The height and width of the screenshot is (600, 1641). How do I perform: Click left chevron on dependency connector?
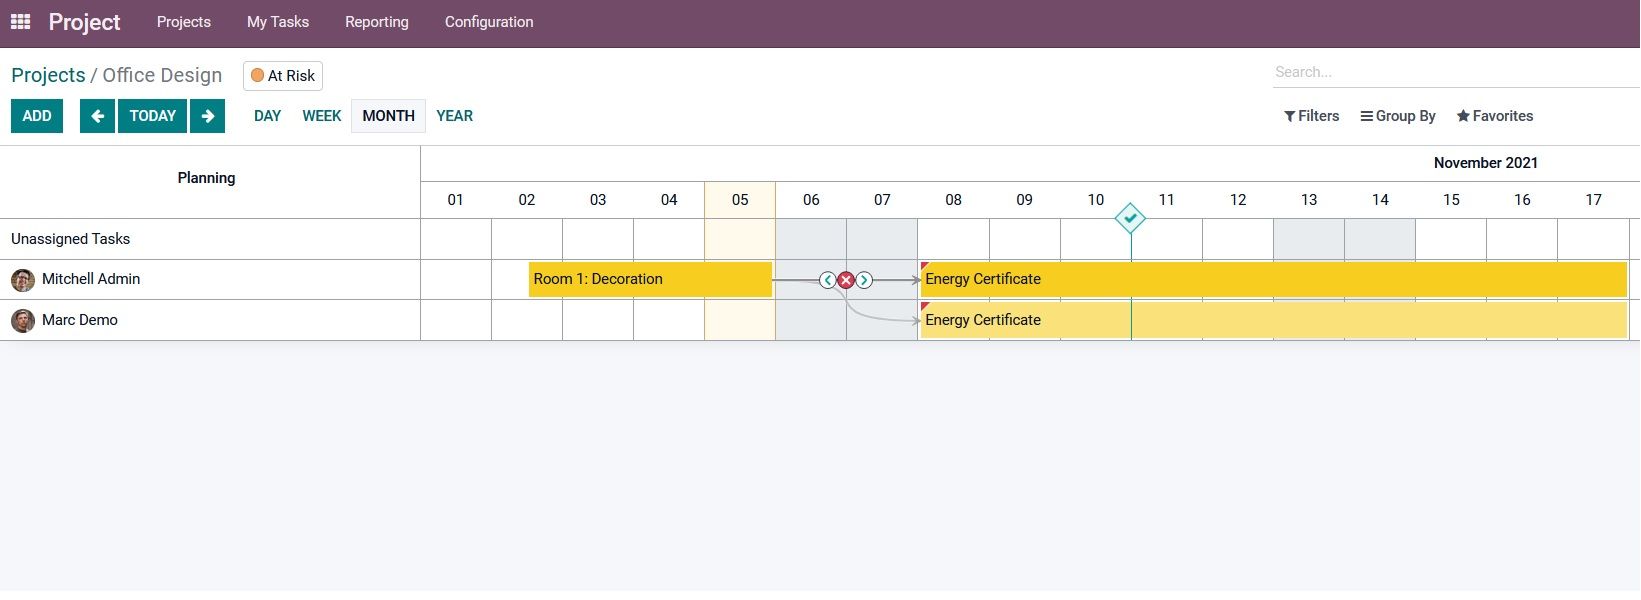coord(828,280)
